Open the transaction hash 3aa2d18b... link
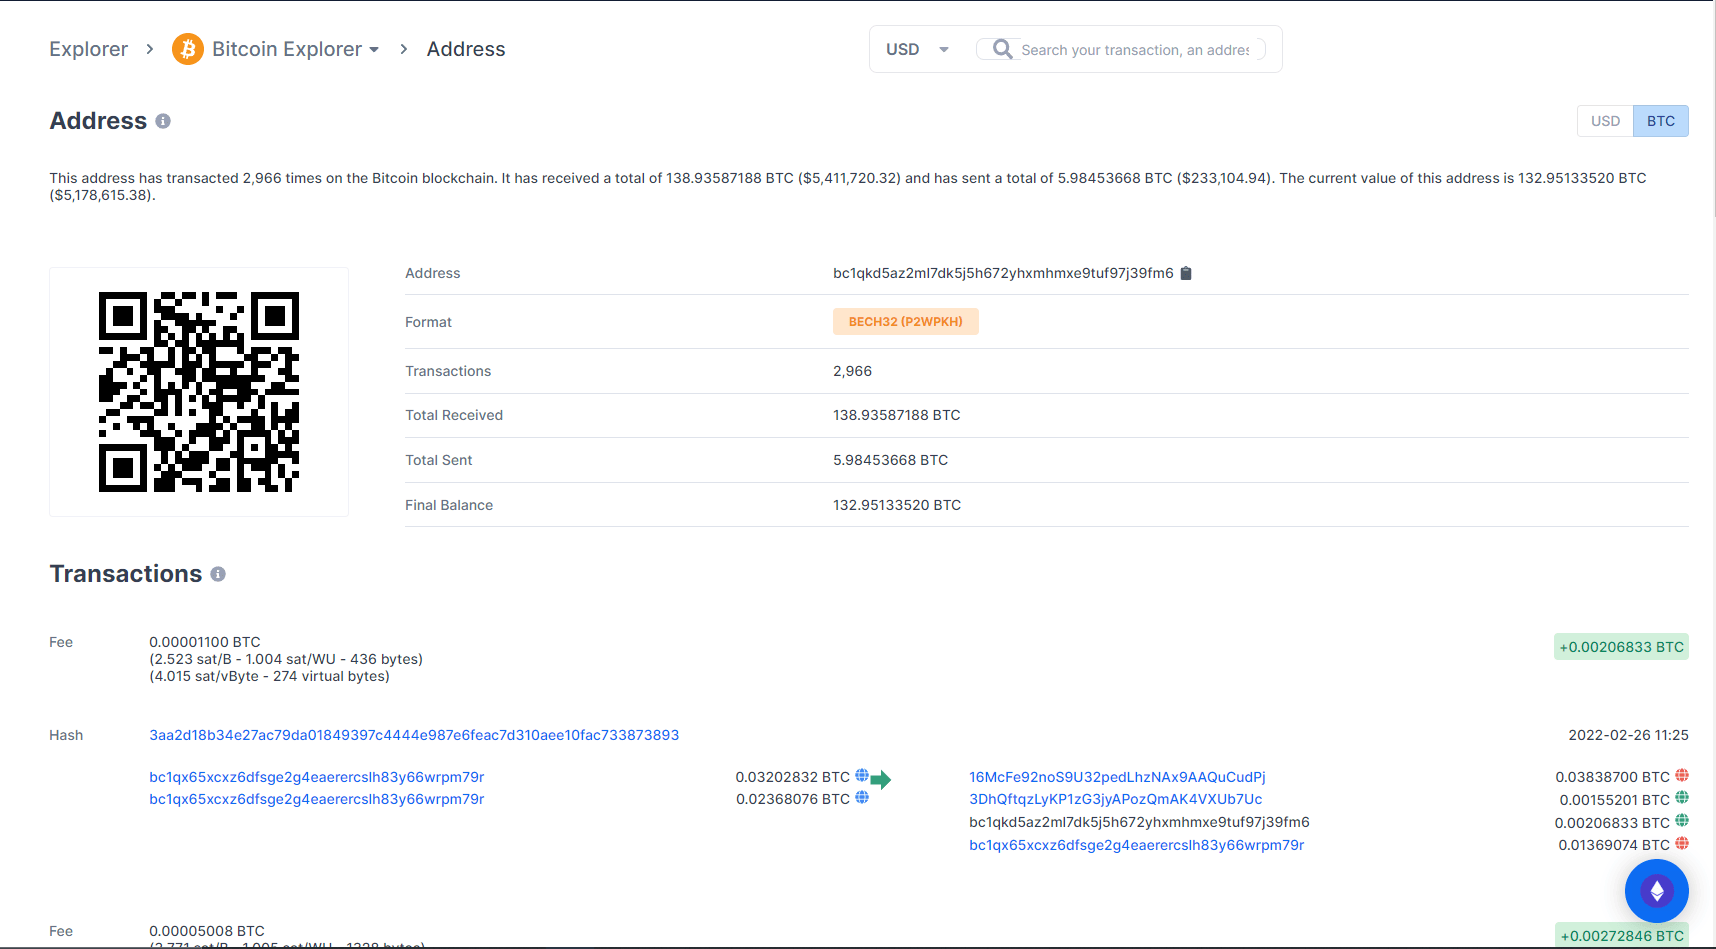 [414, 735]
